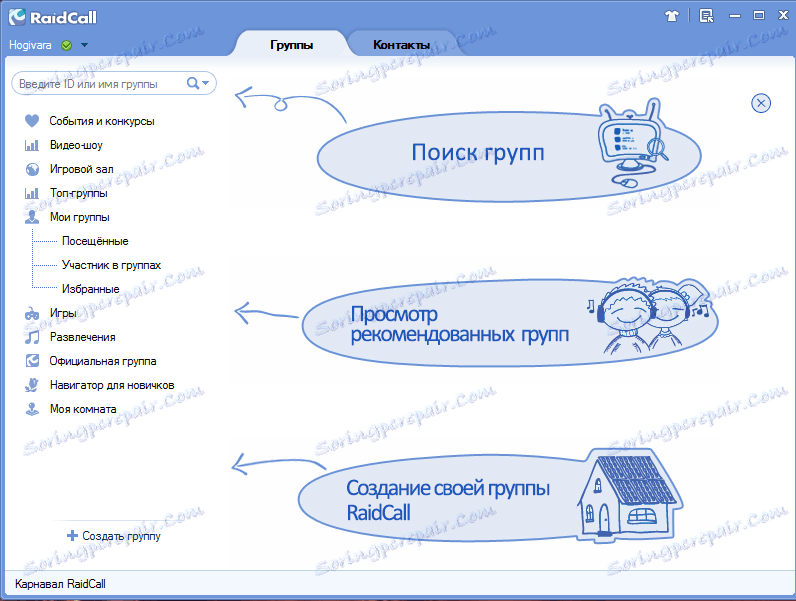Open Игровой зал
The image size is (796, 601).
[81, 169]
